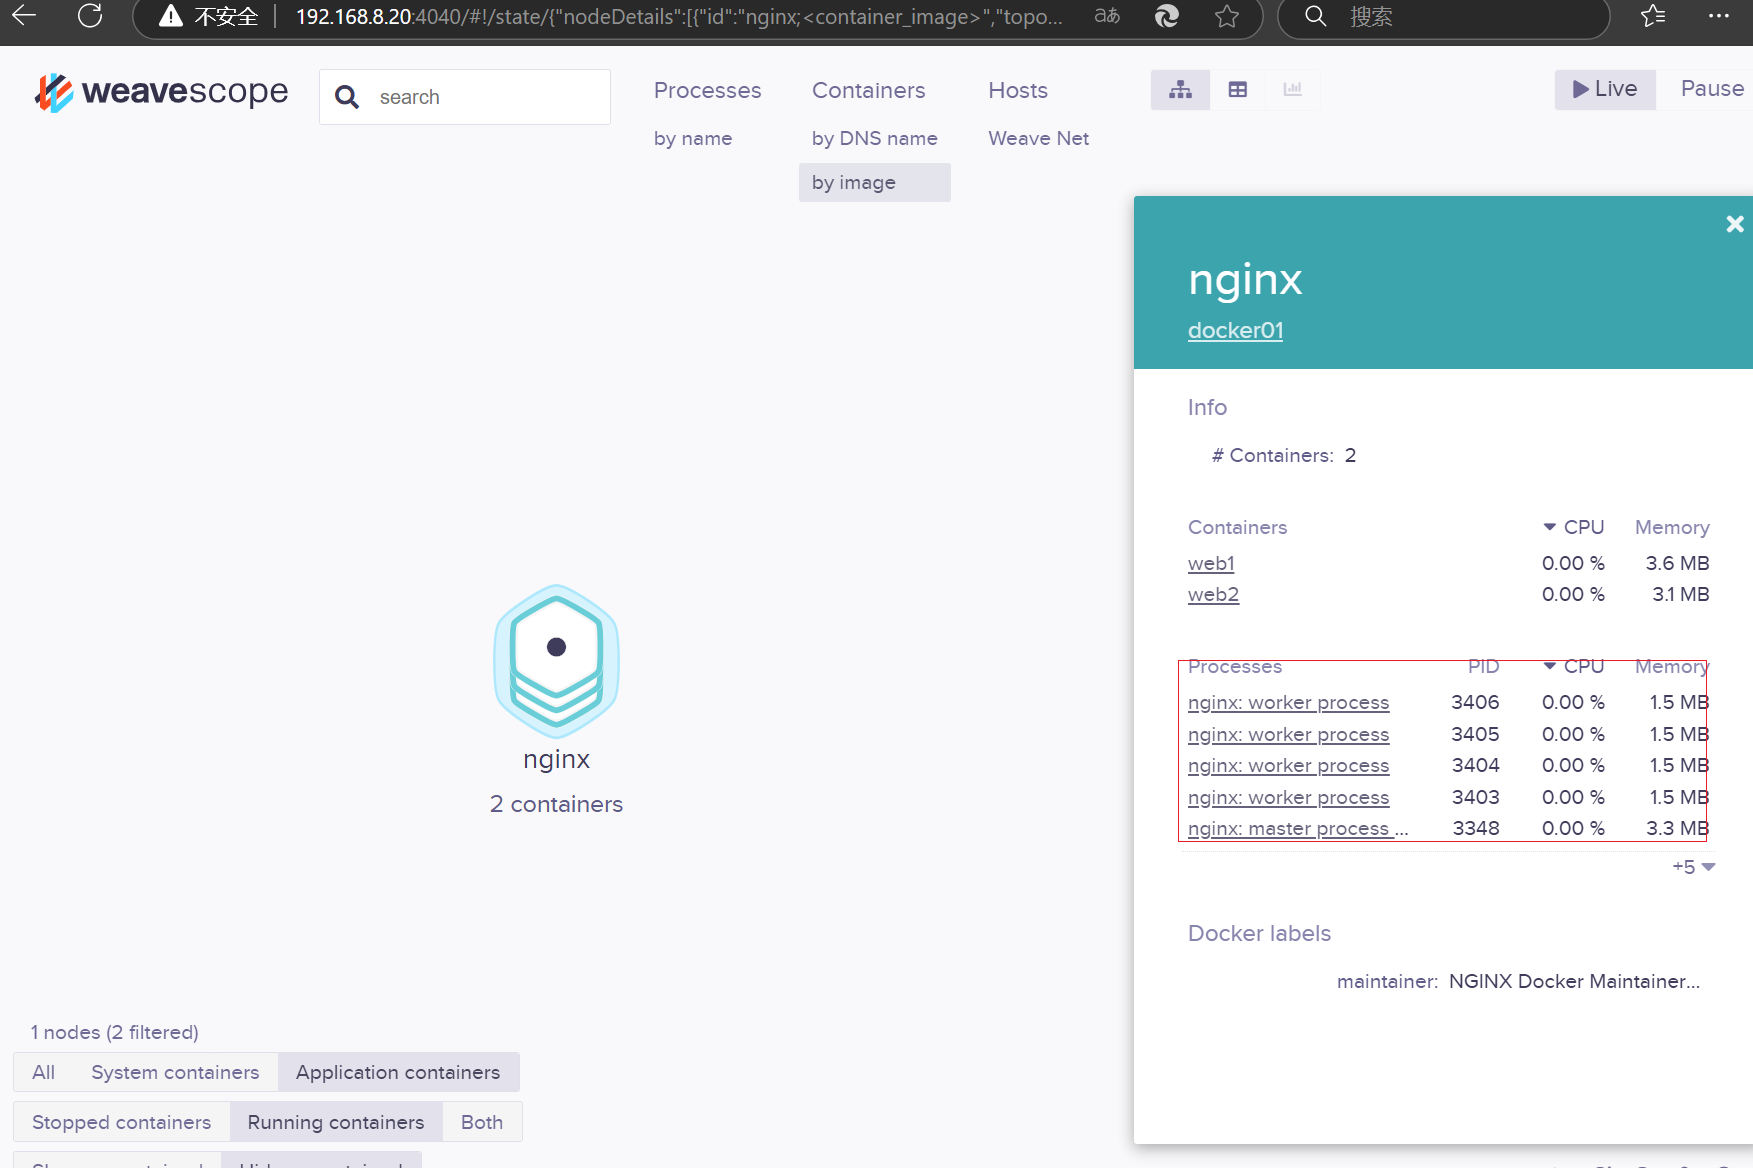Open nginx worker process PID 3404
The width and height of the screenshot is (1753, 1168).
pos(1288,765)
